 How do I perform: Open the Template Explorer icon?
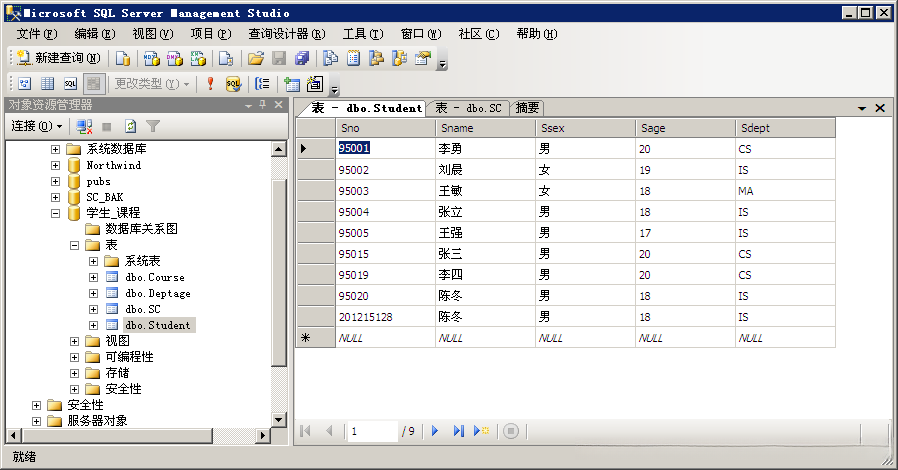coord(399,58)
